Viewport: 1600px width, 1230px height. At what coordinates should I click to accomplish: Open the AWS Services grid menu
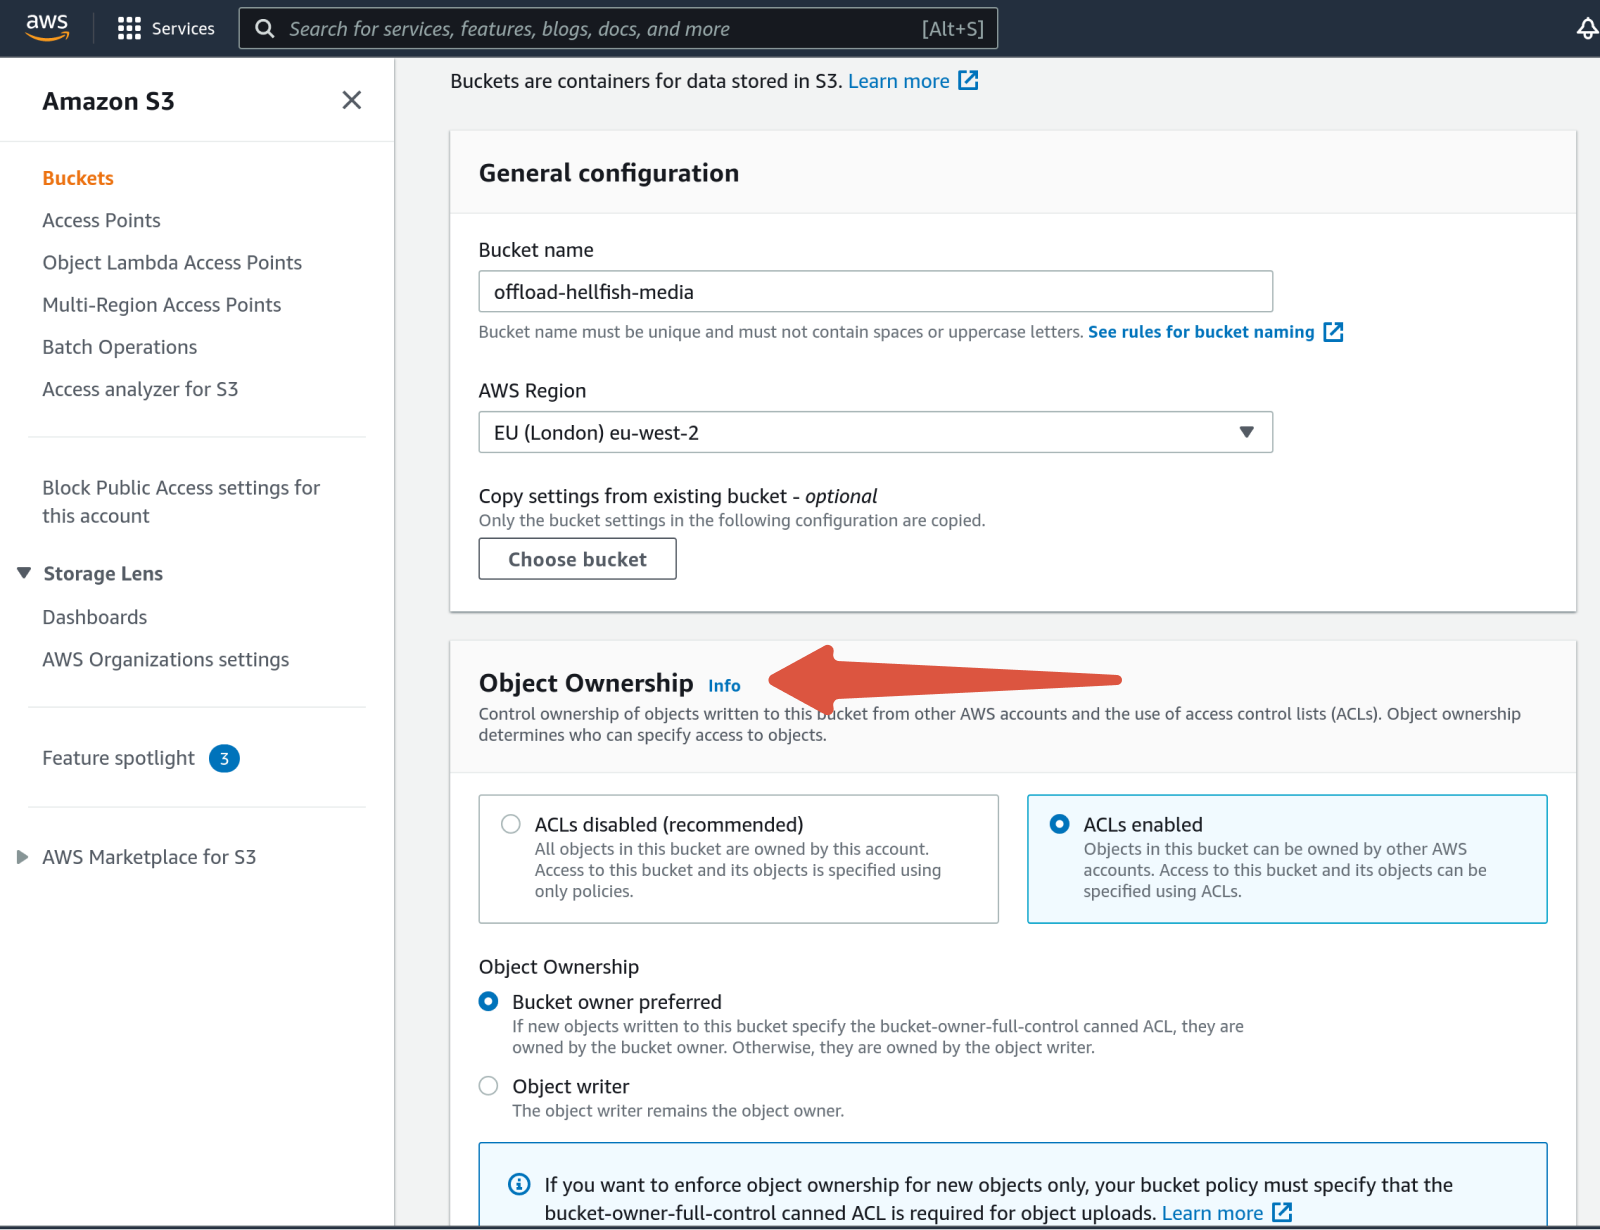click(x=129, y=27)
